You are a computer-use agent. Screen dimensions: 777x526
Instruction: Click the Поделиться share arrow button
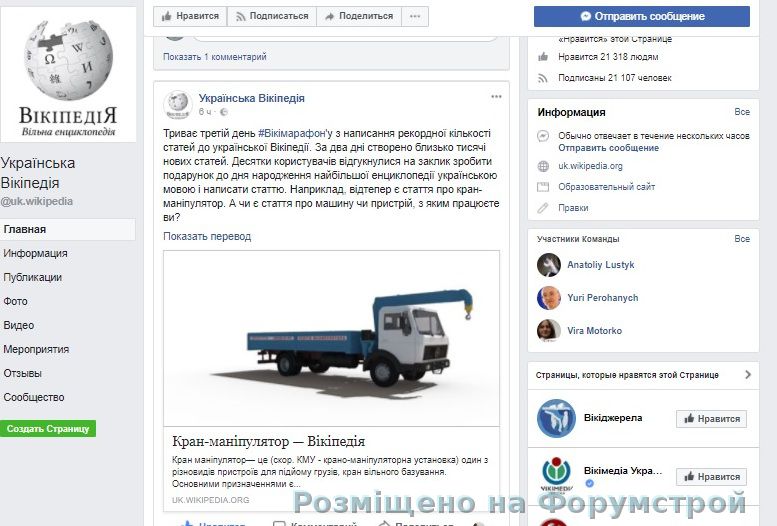tap(359, 16)
